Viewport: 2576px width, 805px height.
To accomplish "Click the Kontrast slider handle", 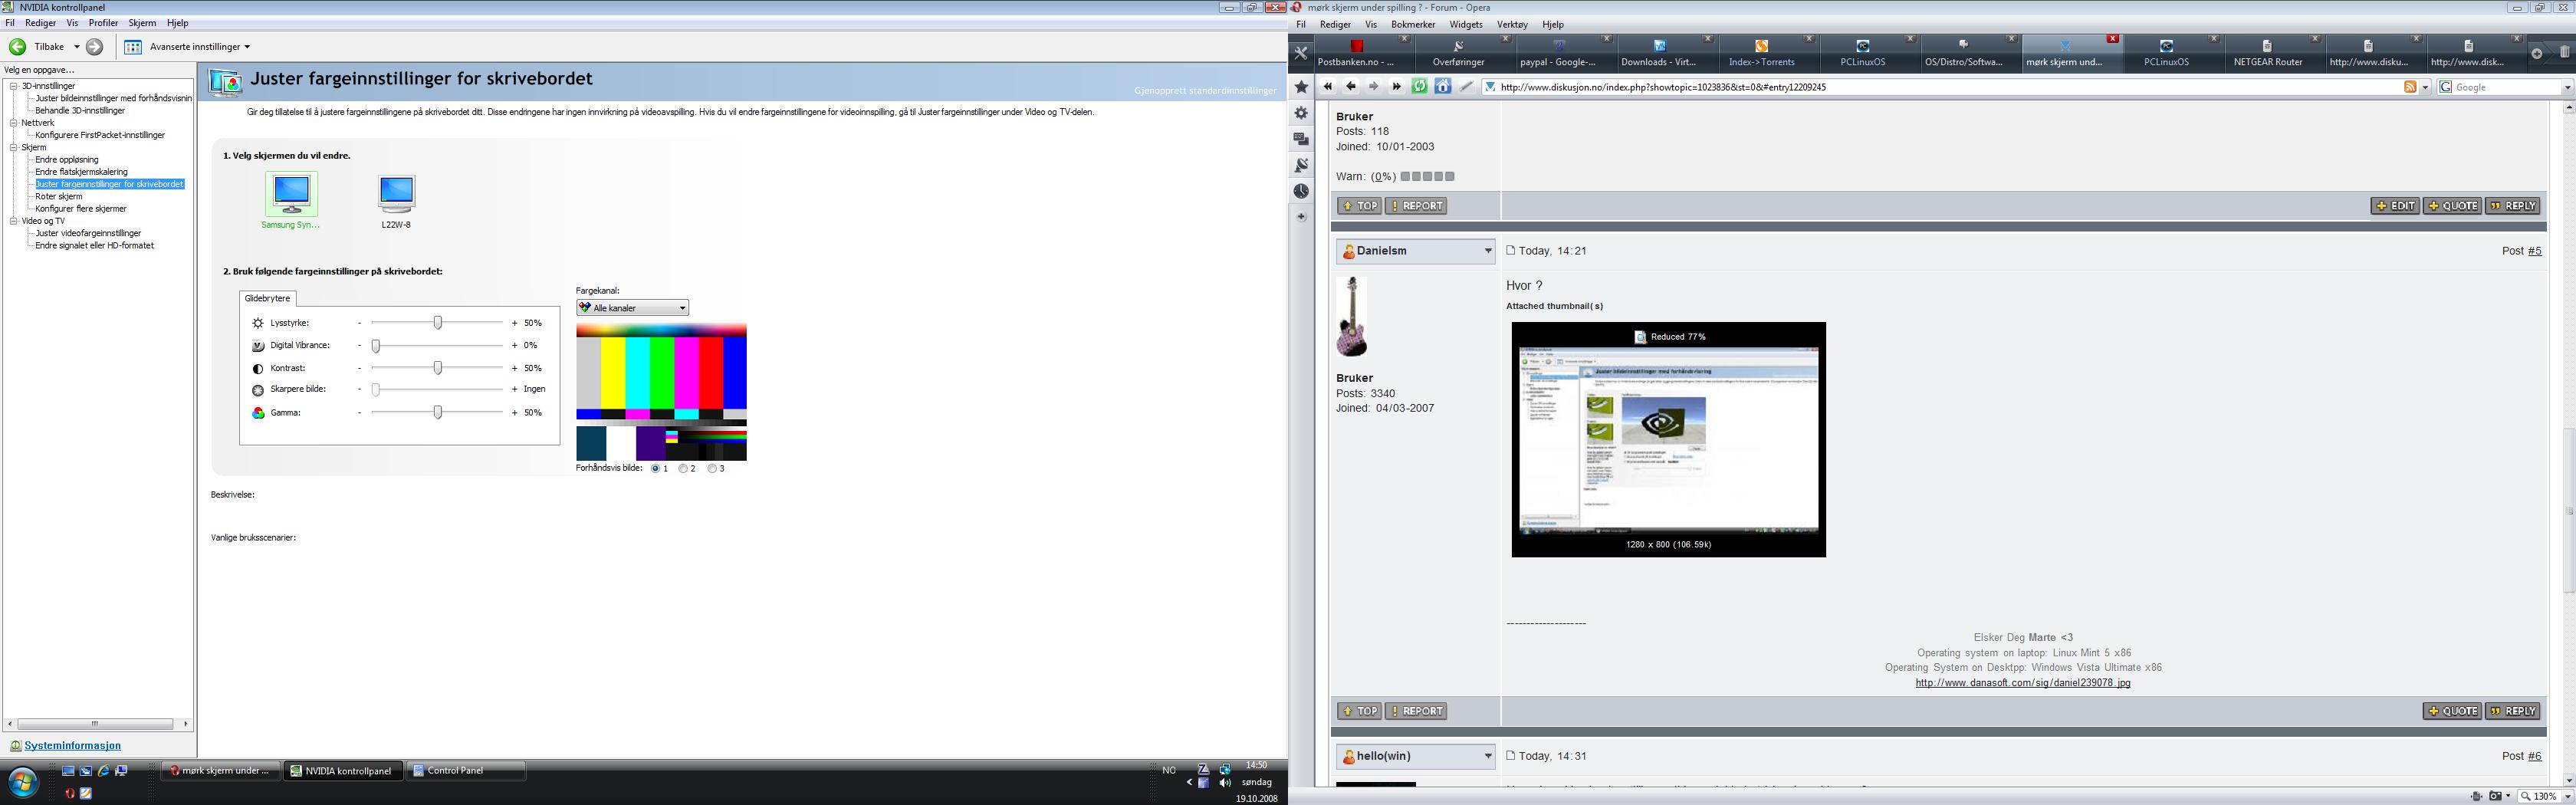I will click(x=438, y=368).
